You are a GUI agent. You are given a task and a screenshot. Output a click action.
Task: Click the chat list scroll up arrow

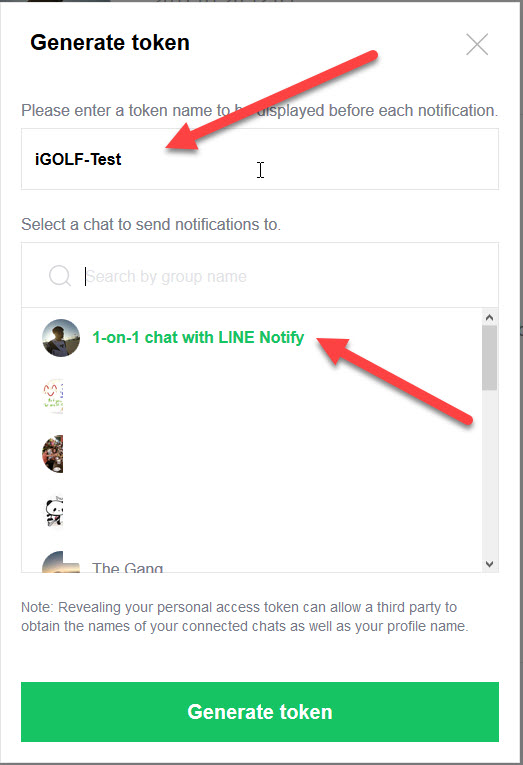pos(490,318)
